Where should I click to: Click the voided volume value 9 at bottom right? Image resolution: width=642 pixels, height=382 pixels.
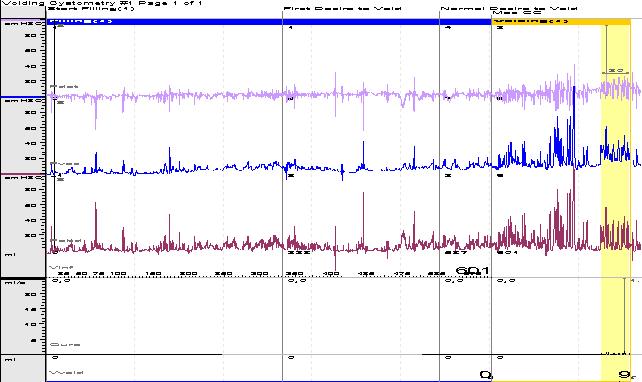click(624, 374)
